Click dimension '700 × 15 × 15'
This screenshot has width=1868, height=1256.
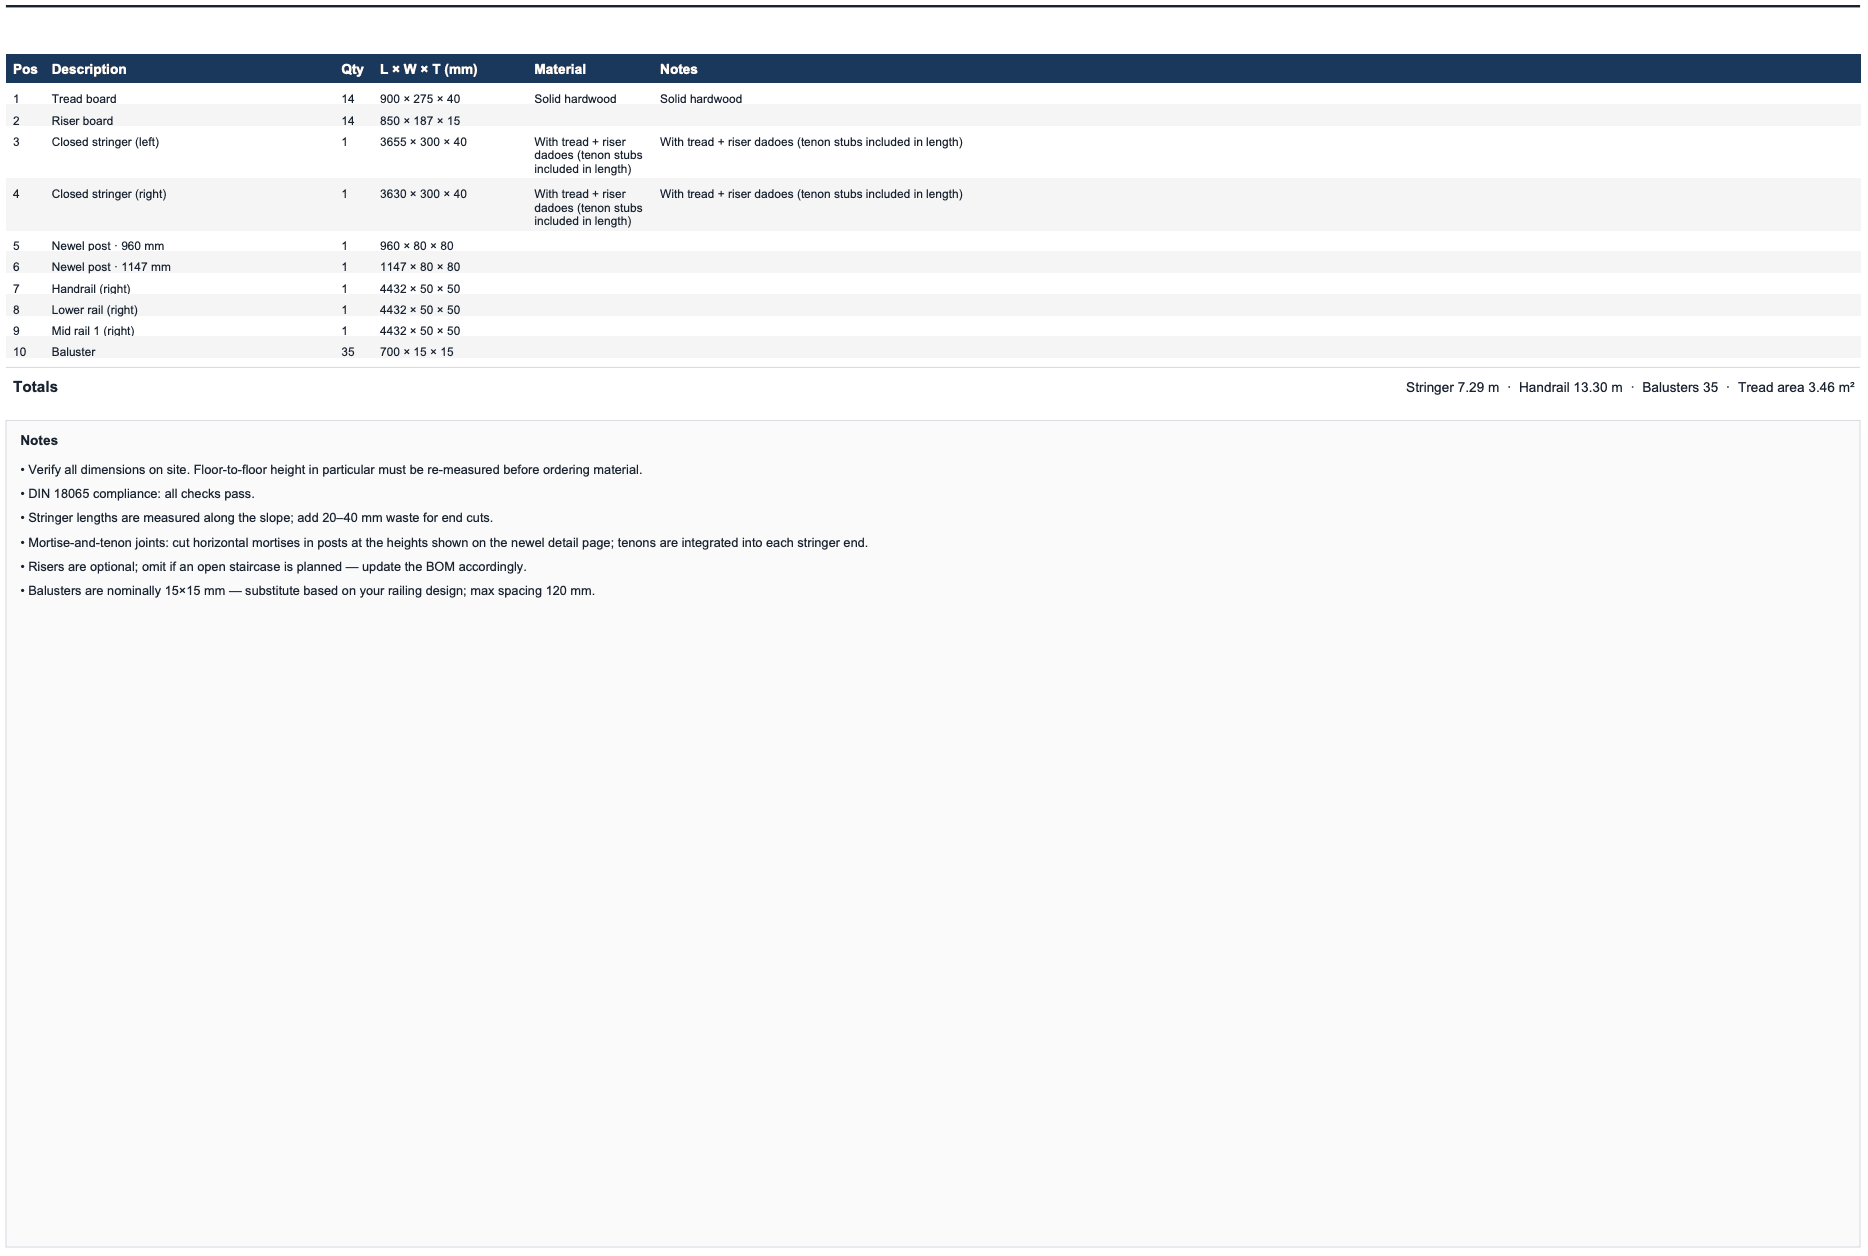click(417, 352)
